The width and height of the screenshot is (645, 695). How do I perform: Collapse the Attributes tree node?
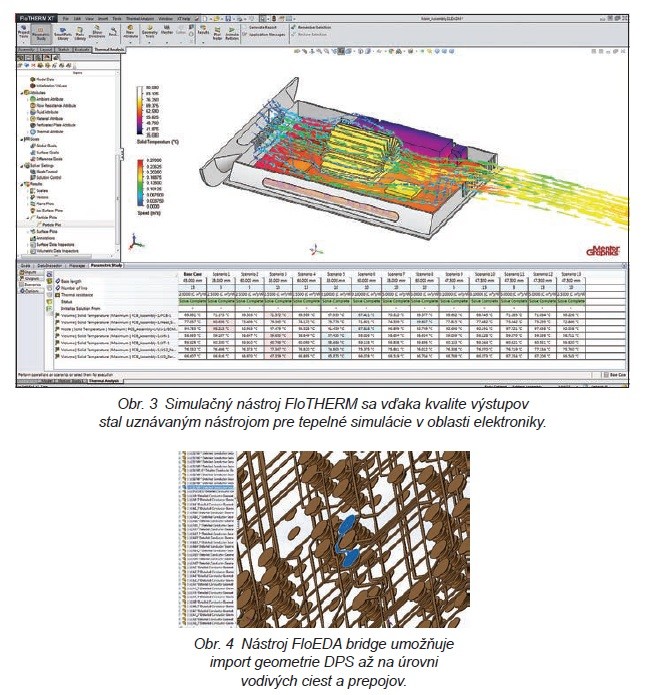coord(22,93)
